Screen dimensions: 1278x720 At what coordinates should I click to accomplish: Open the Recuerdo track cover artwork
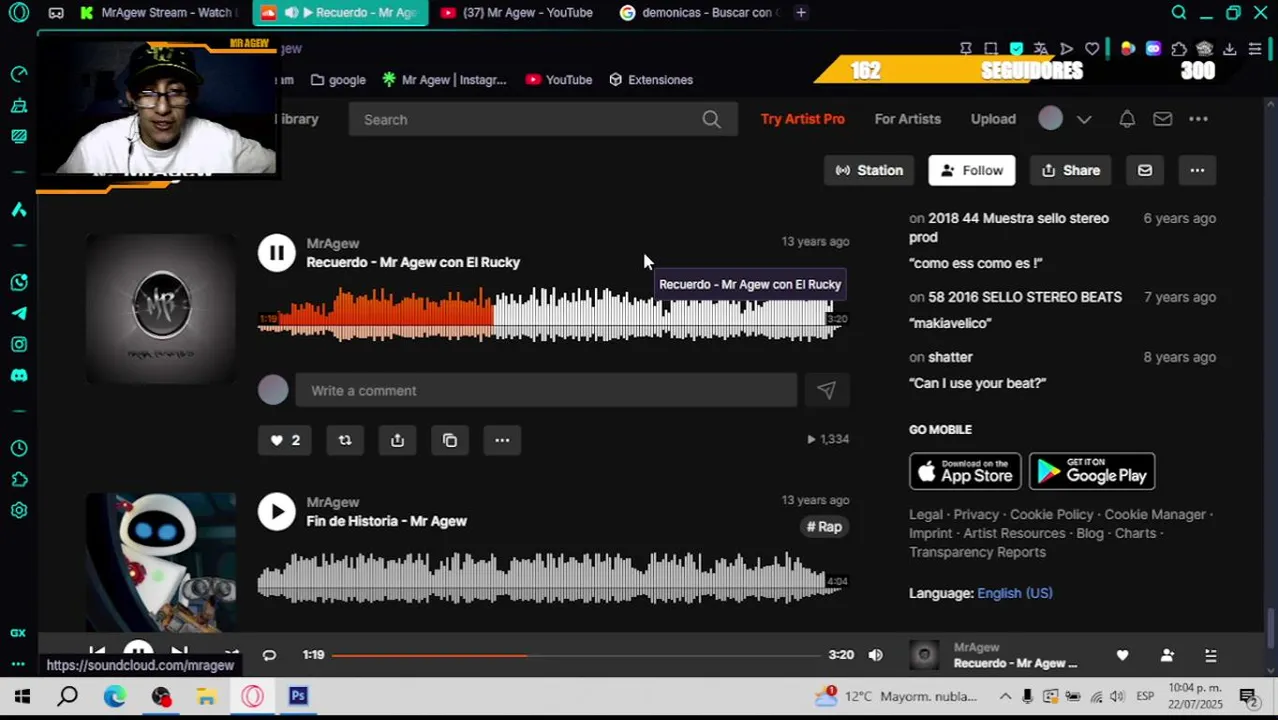click(161, 309)
